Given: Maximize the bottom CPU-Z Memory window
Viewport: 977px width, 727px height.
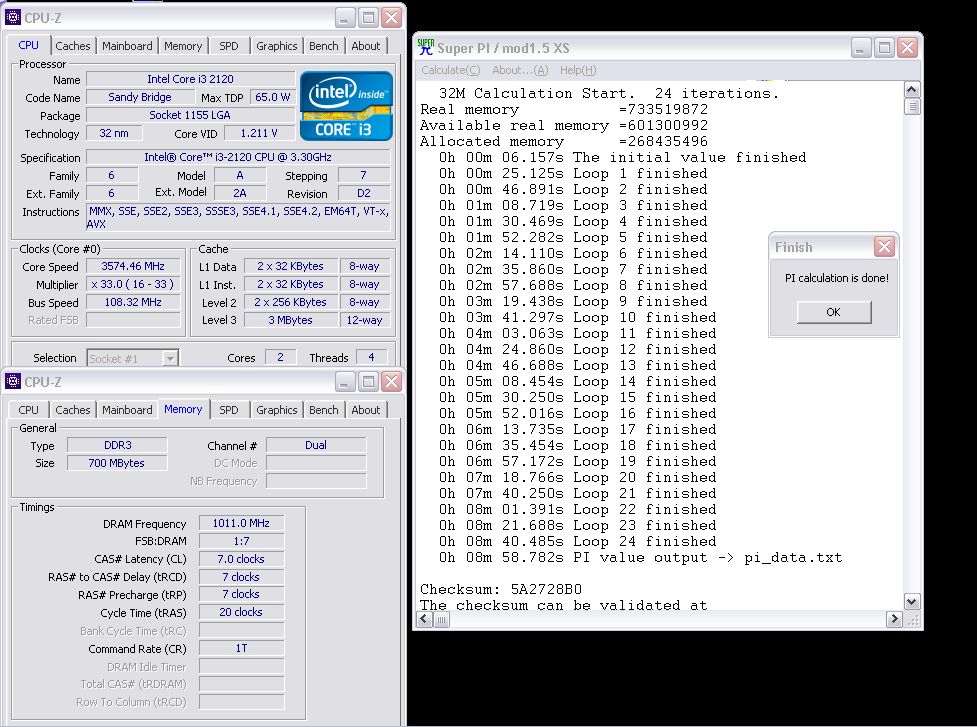Looking at the screenshot, I should click(368, 381).
